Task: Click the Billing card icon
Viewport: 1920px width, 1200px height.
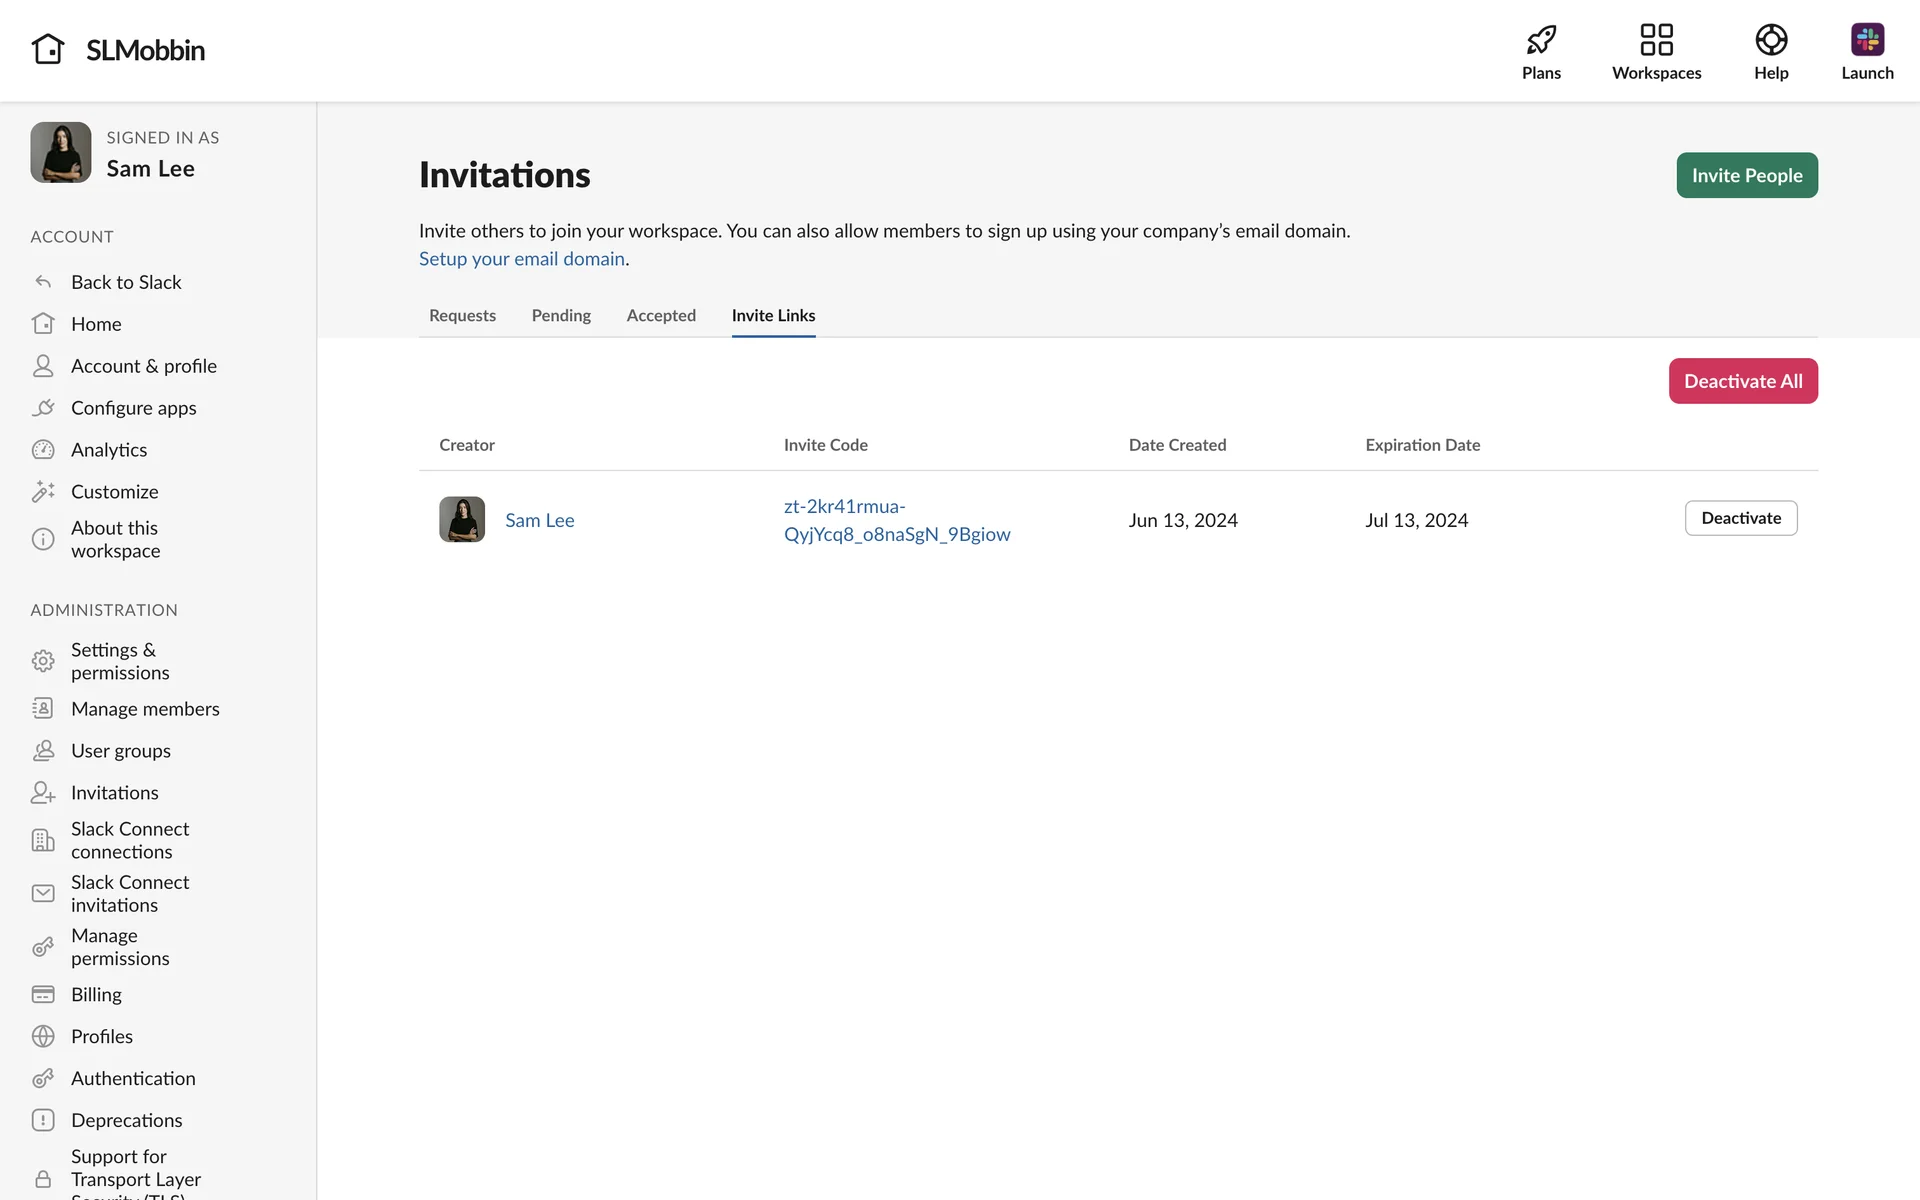Action: (43, 995)
